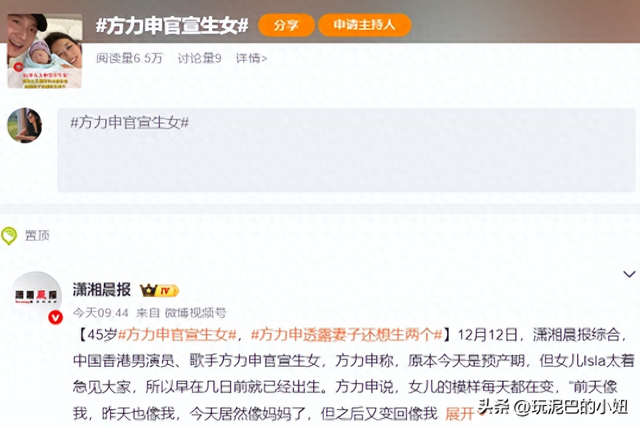Click the topic title #方力申官宣生女# heading
This screenshot has width=640, height=427.
pyautogui.click(x=172, y=25)
